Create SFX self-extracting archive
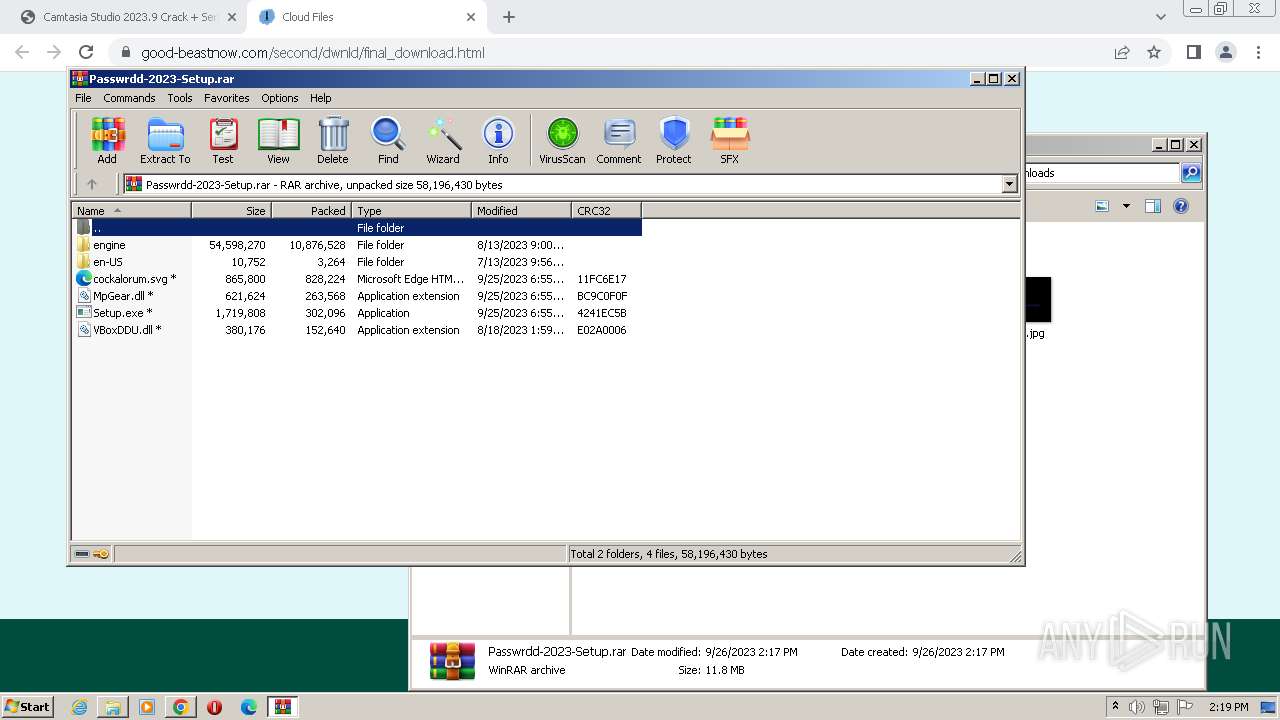Screen dimensions: 1280x720 (730, 140)
